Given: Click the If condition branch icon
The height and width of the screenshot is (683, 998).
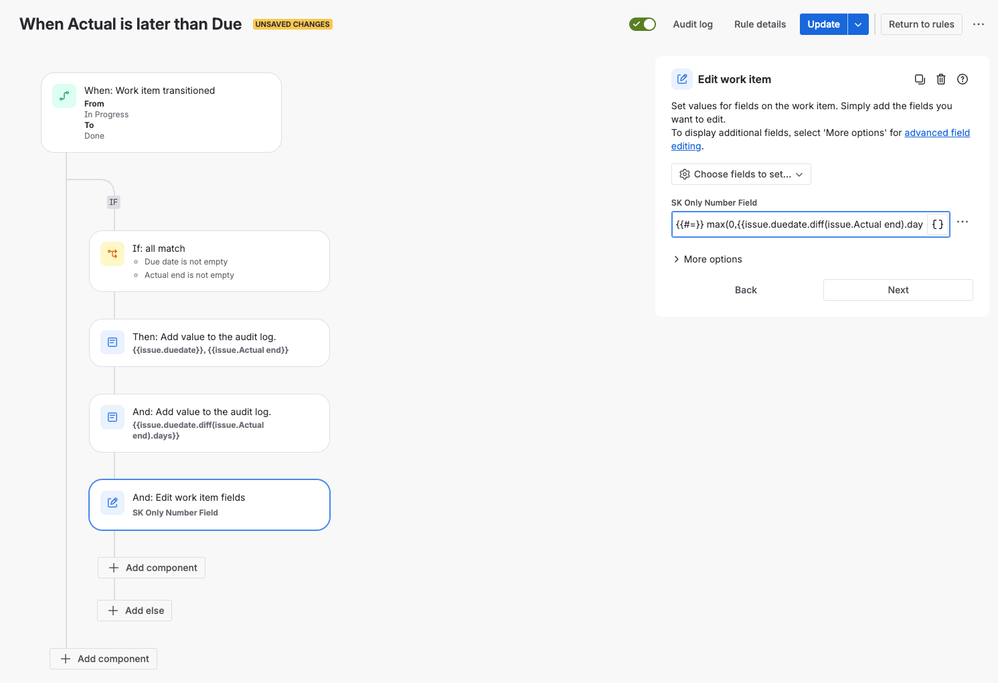Looking at the screenshot, I should 112,254.
